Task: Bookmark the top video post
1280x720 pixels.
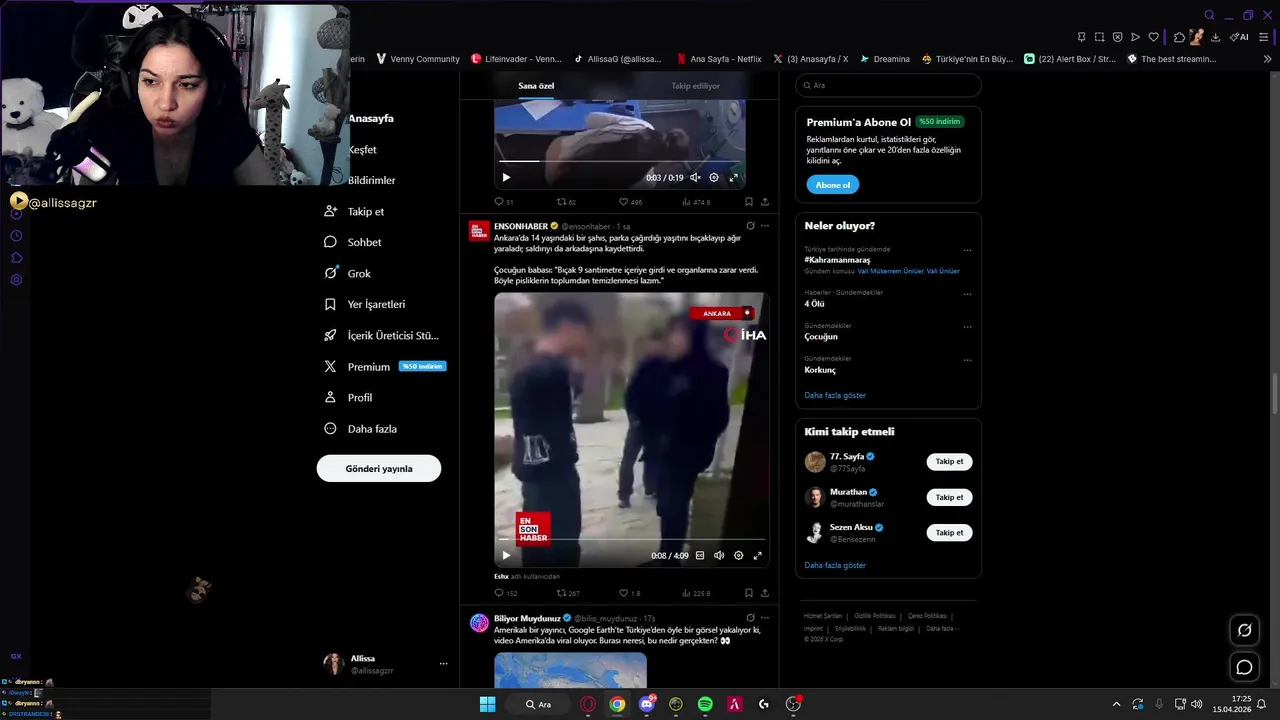Action: coord(748,202)
